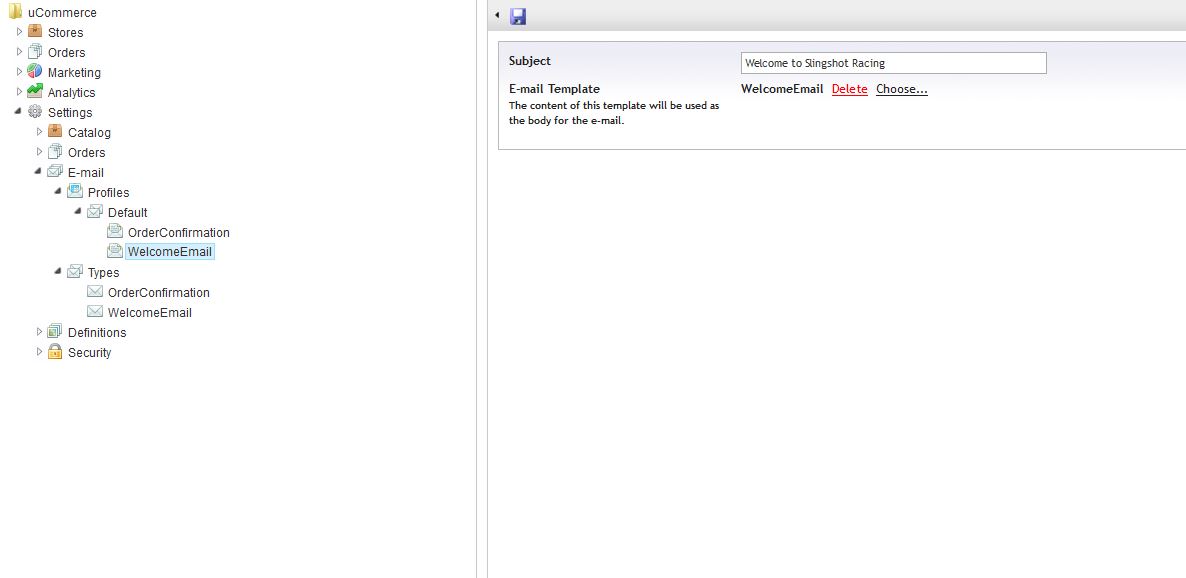
Task: Select WelcomeEmail label under Types
Action: [150, 312]
